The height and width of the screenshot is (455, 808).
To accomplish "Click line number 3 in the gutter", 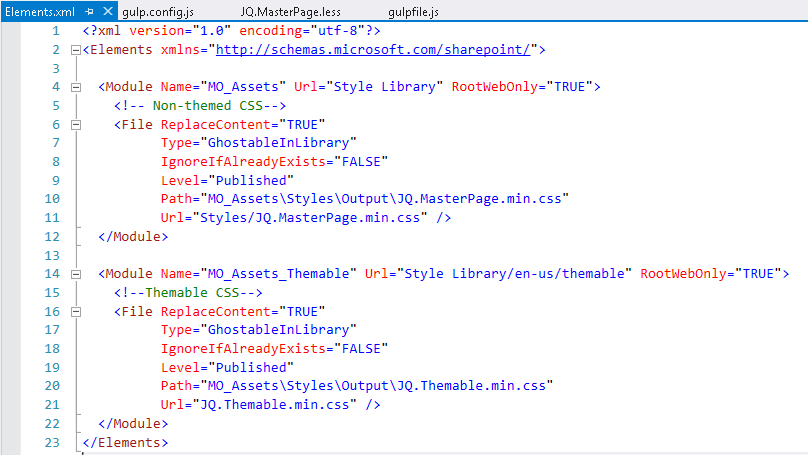I will (x=56, y=69).
